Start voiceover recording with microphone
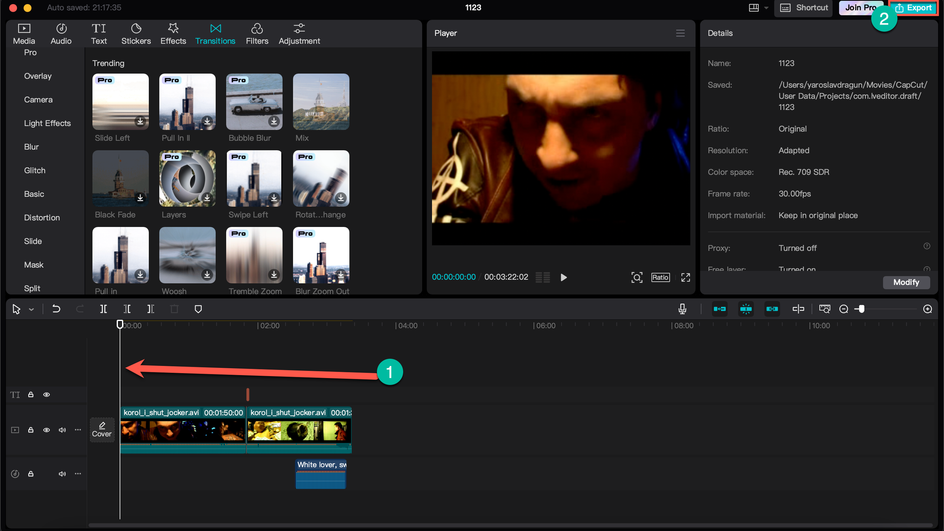Screen dimensions: 944x531 pos(682,309)
